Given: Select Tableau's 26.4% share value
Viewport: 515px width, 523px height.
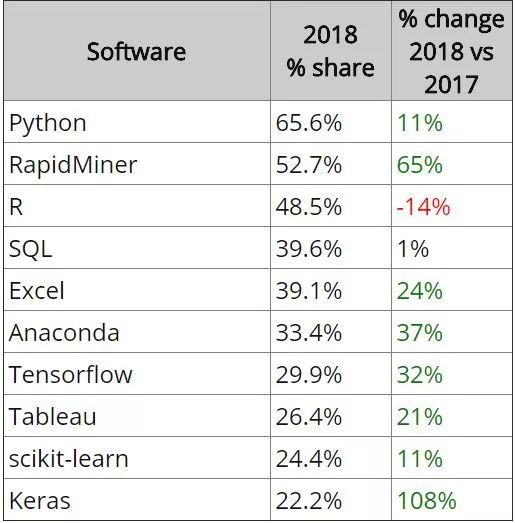Looking at the screenshot, I should click(309, 417).
